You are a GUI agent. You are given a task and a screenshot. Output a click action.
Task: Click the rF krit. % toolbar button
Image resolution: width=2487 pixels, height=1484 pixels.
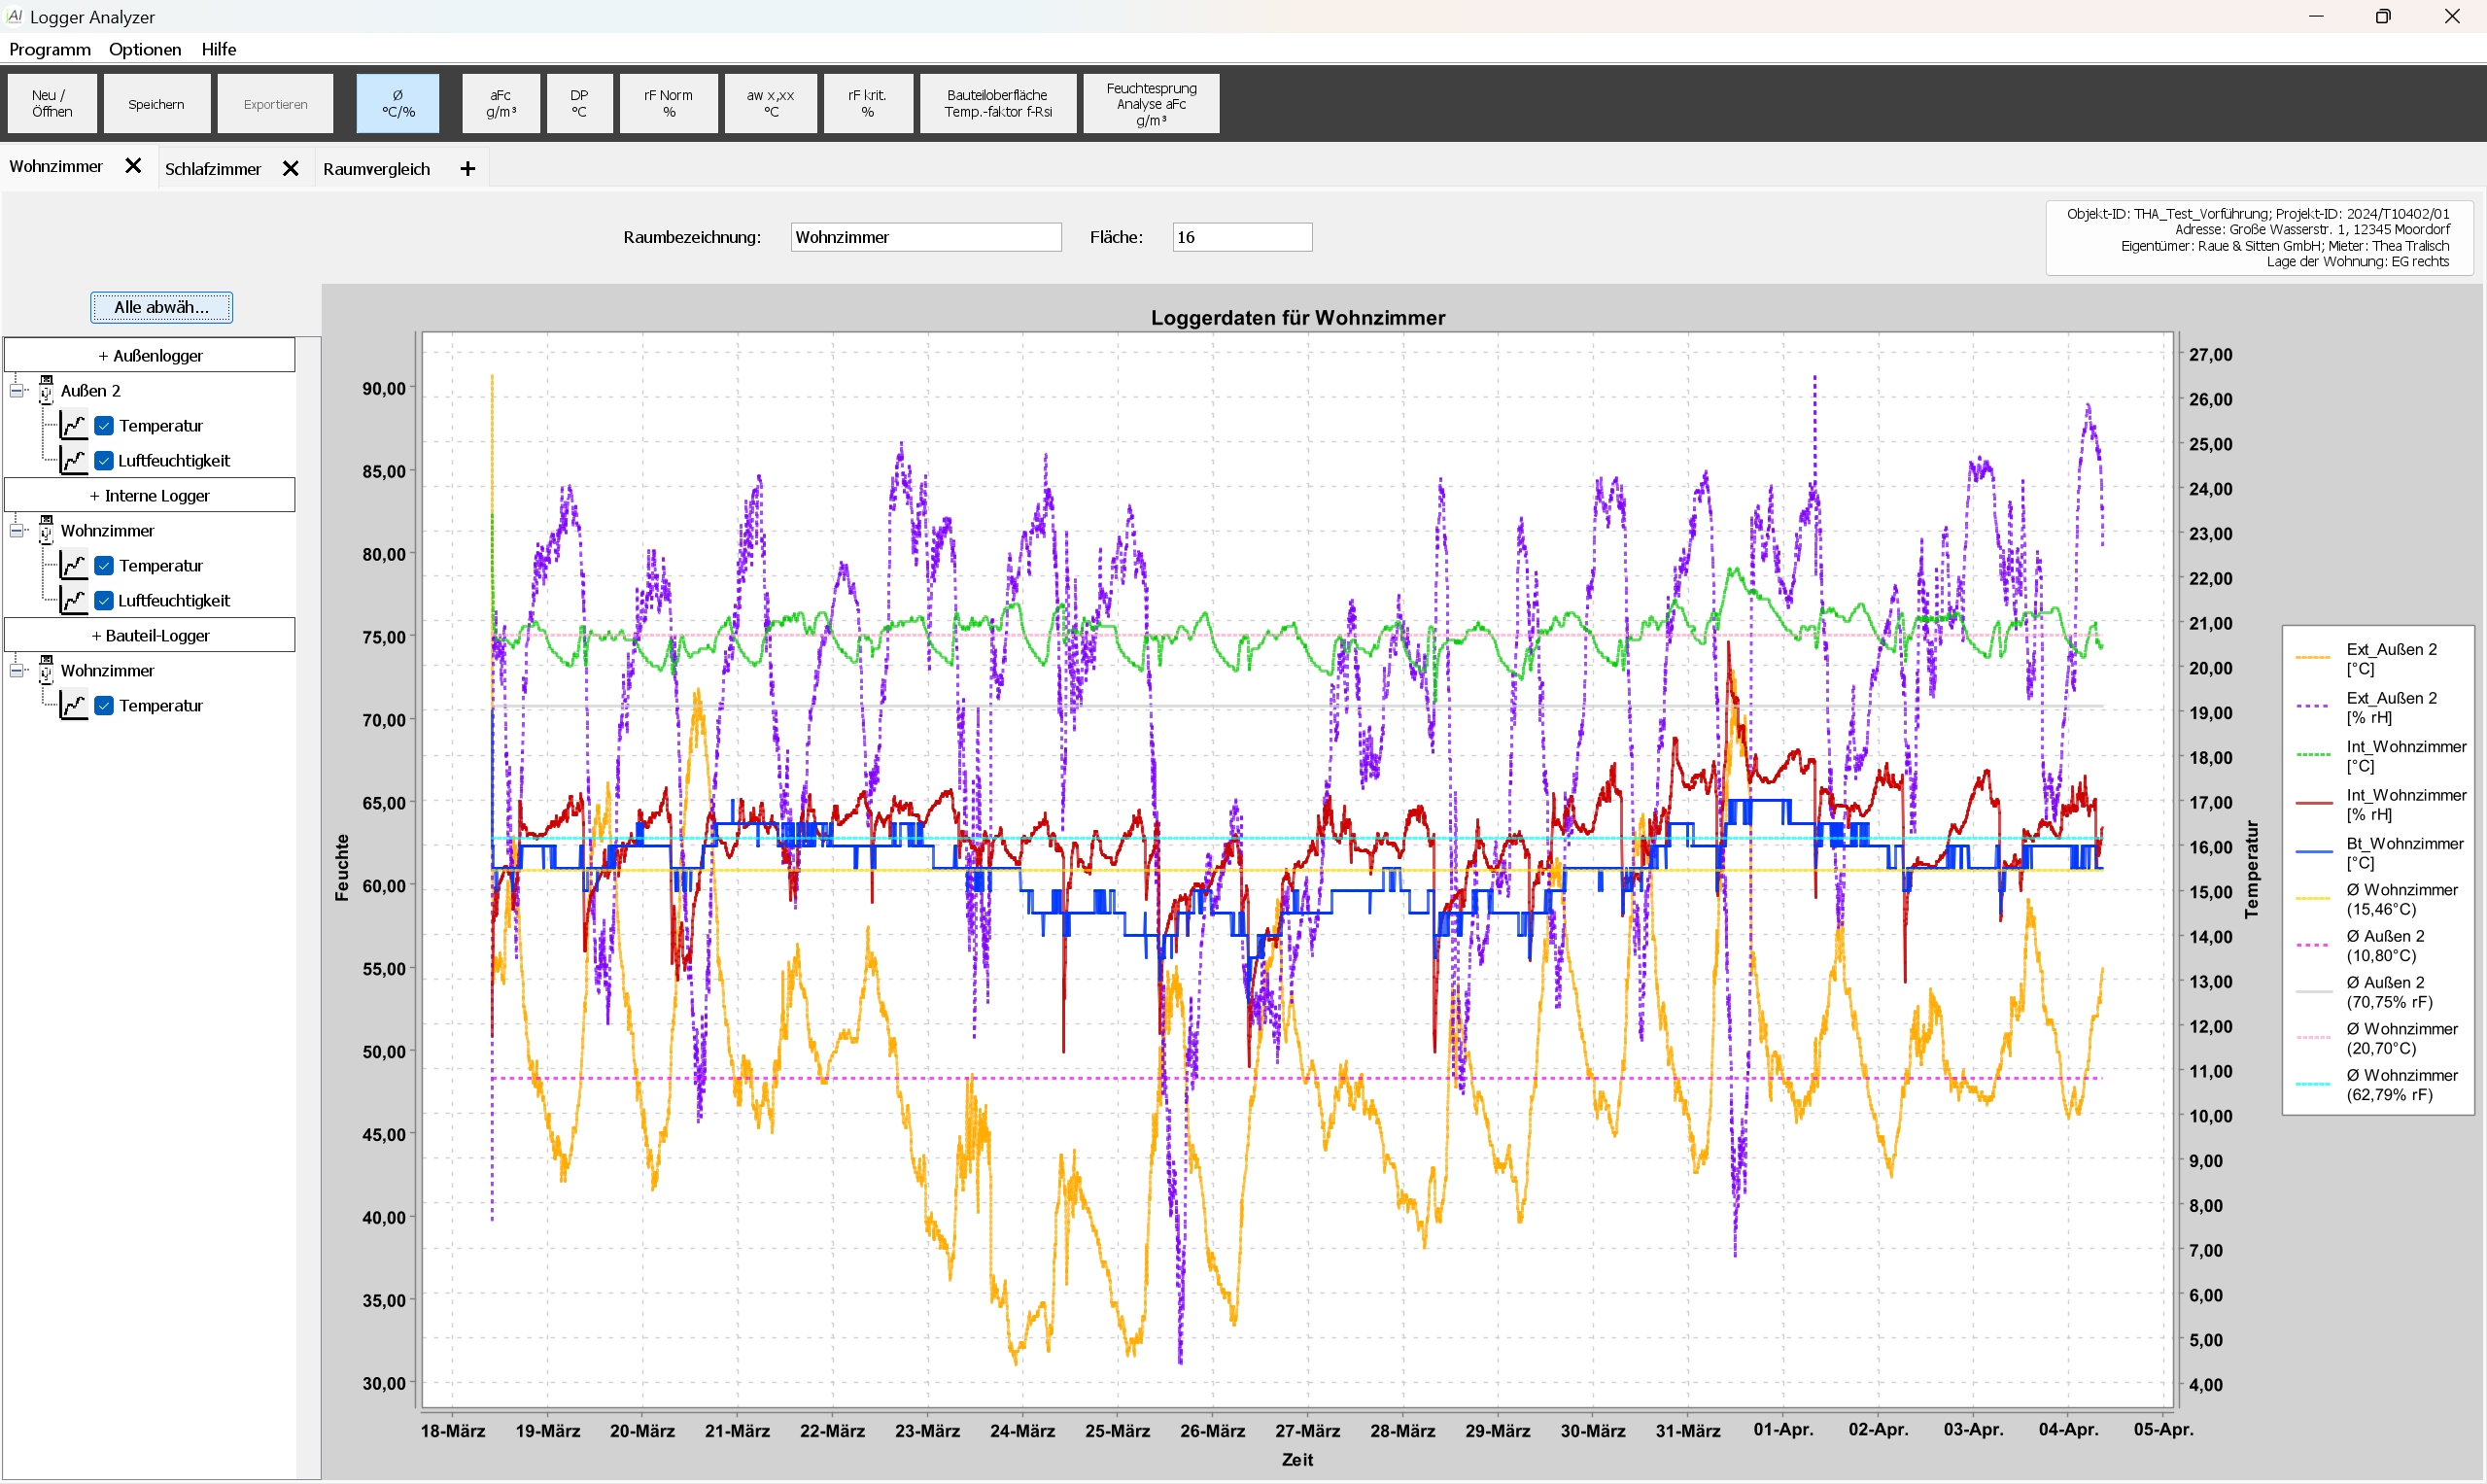(867, 103)
